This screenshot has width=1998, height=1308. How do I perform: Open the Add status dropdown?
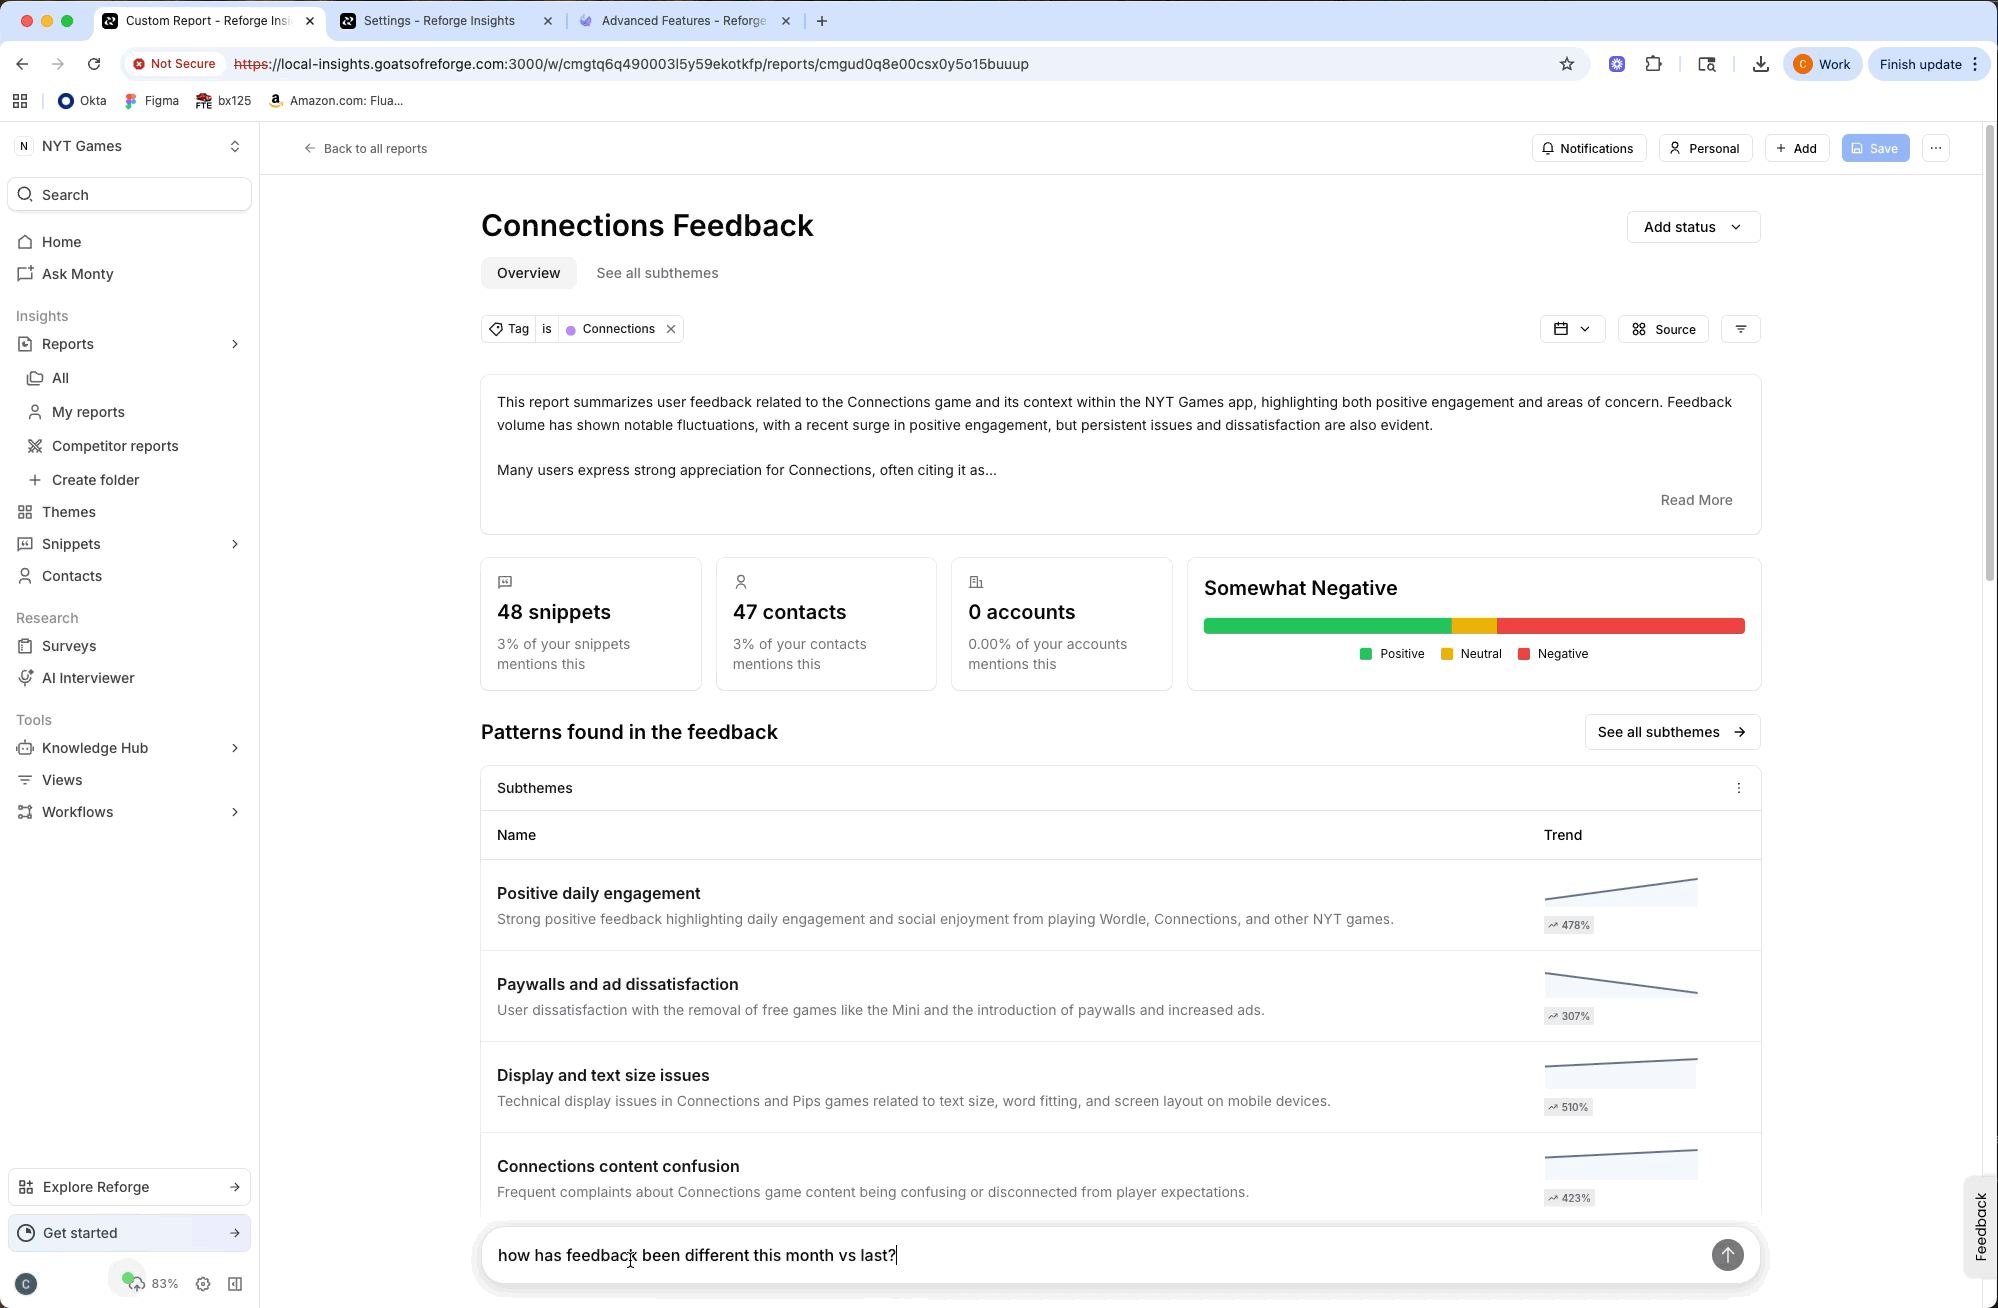coord(1693,227)
